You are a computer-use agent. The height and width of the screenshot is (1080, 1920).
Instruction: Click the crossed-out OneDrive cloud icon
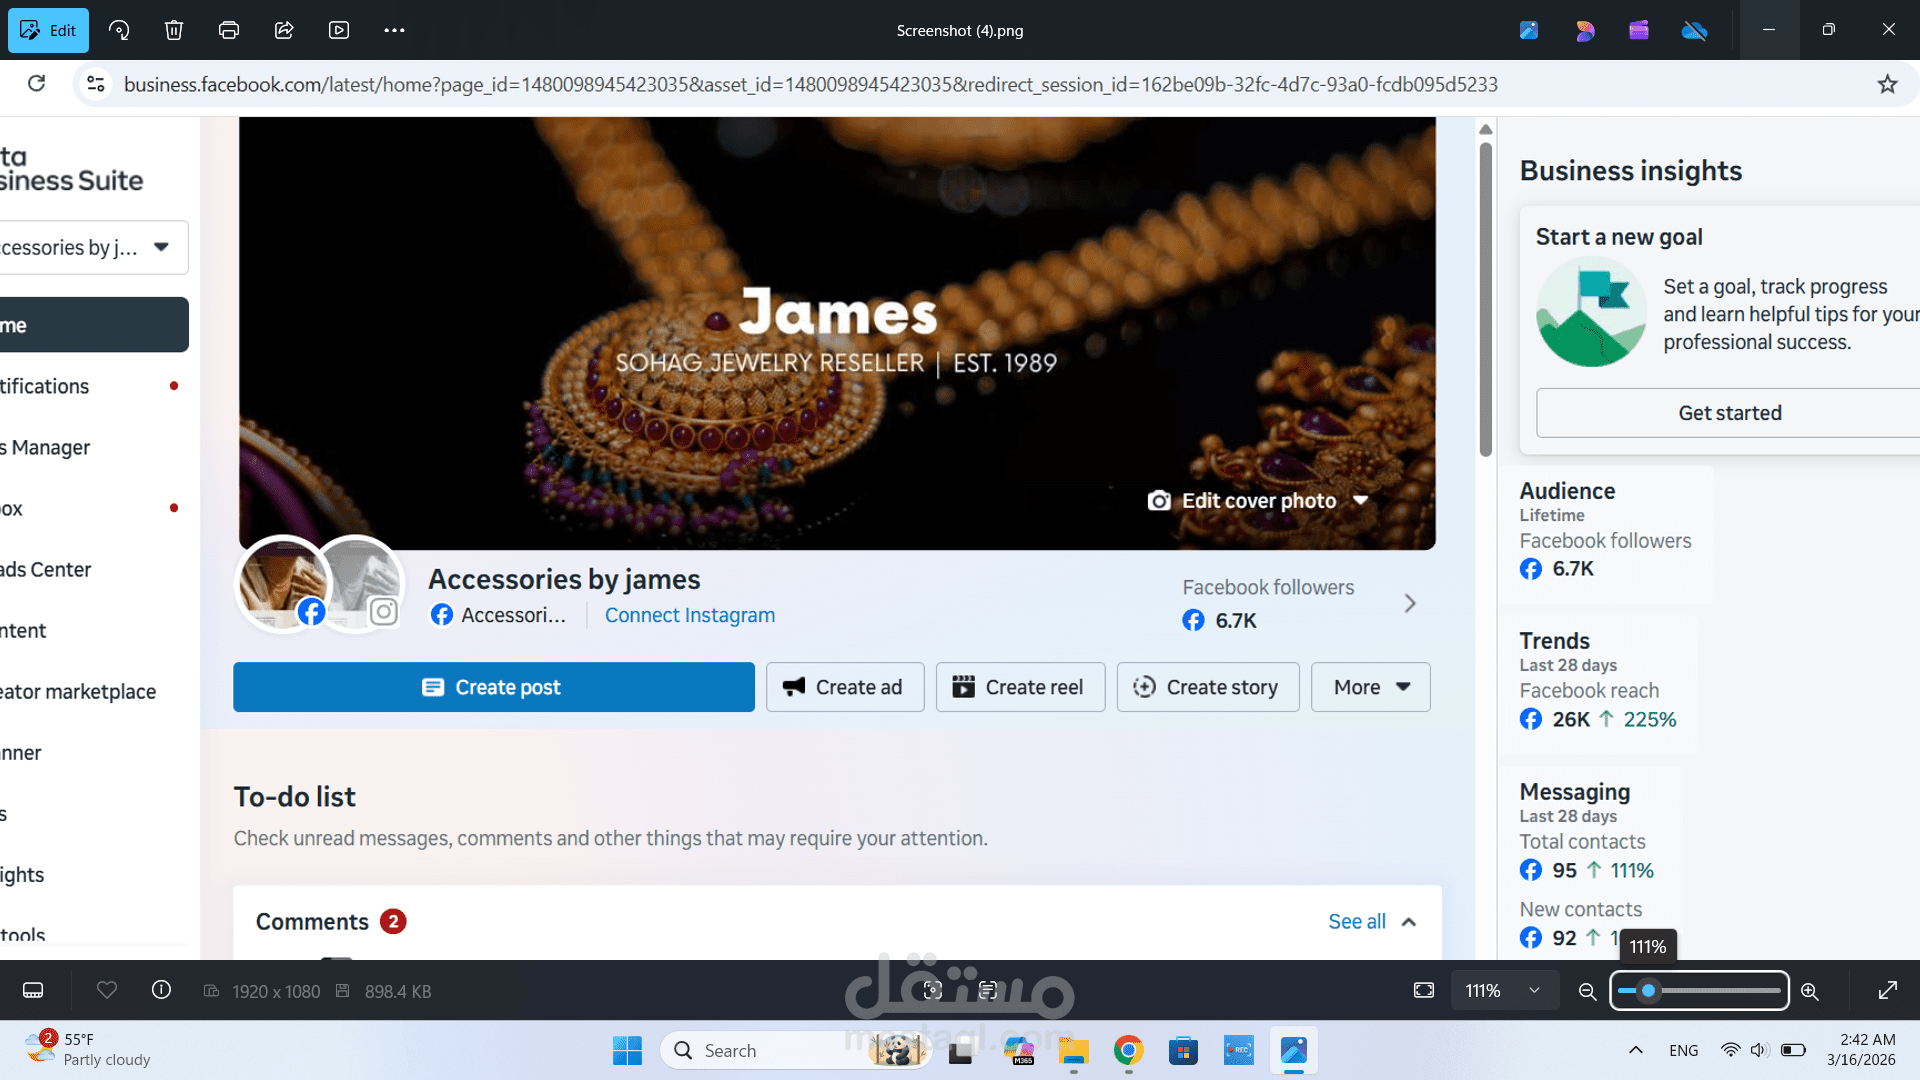tap(1694, 30)
